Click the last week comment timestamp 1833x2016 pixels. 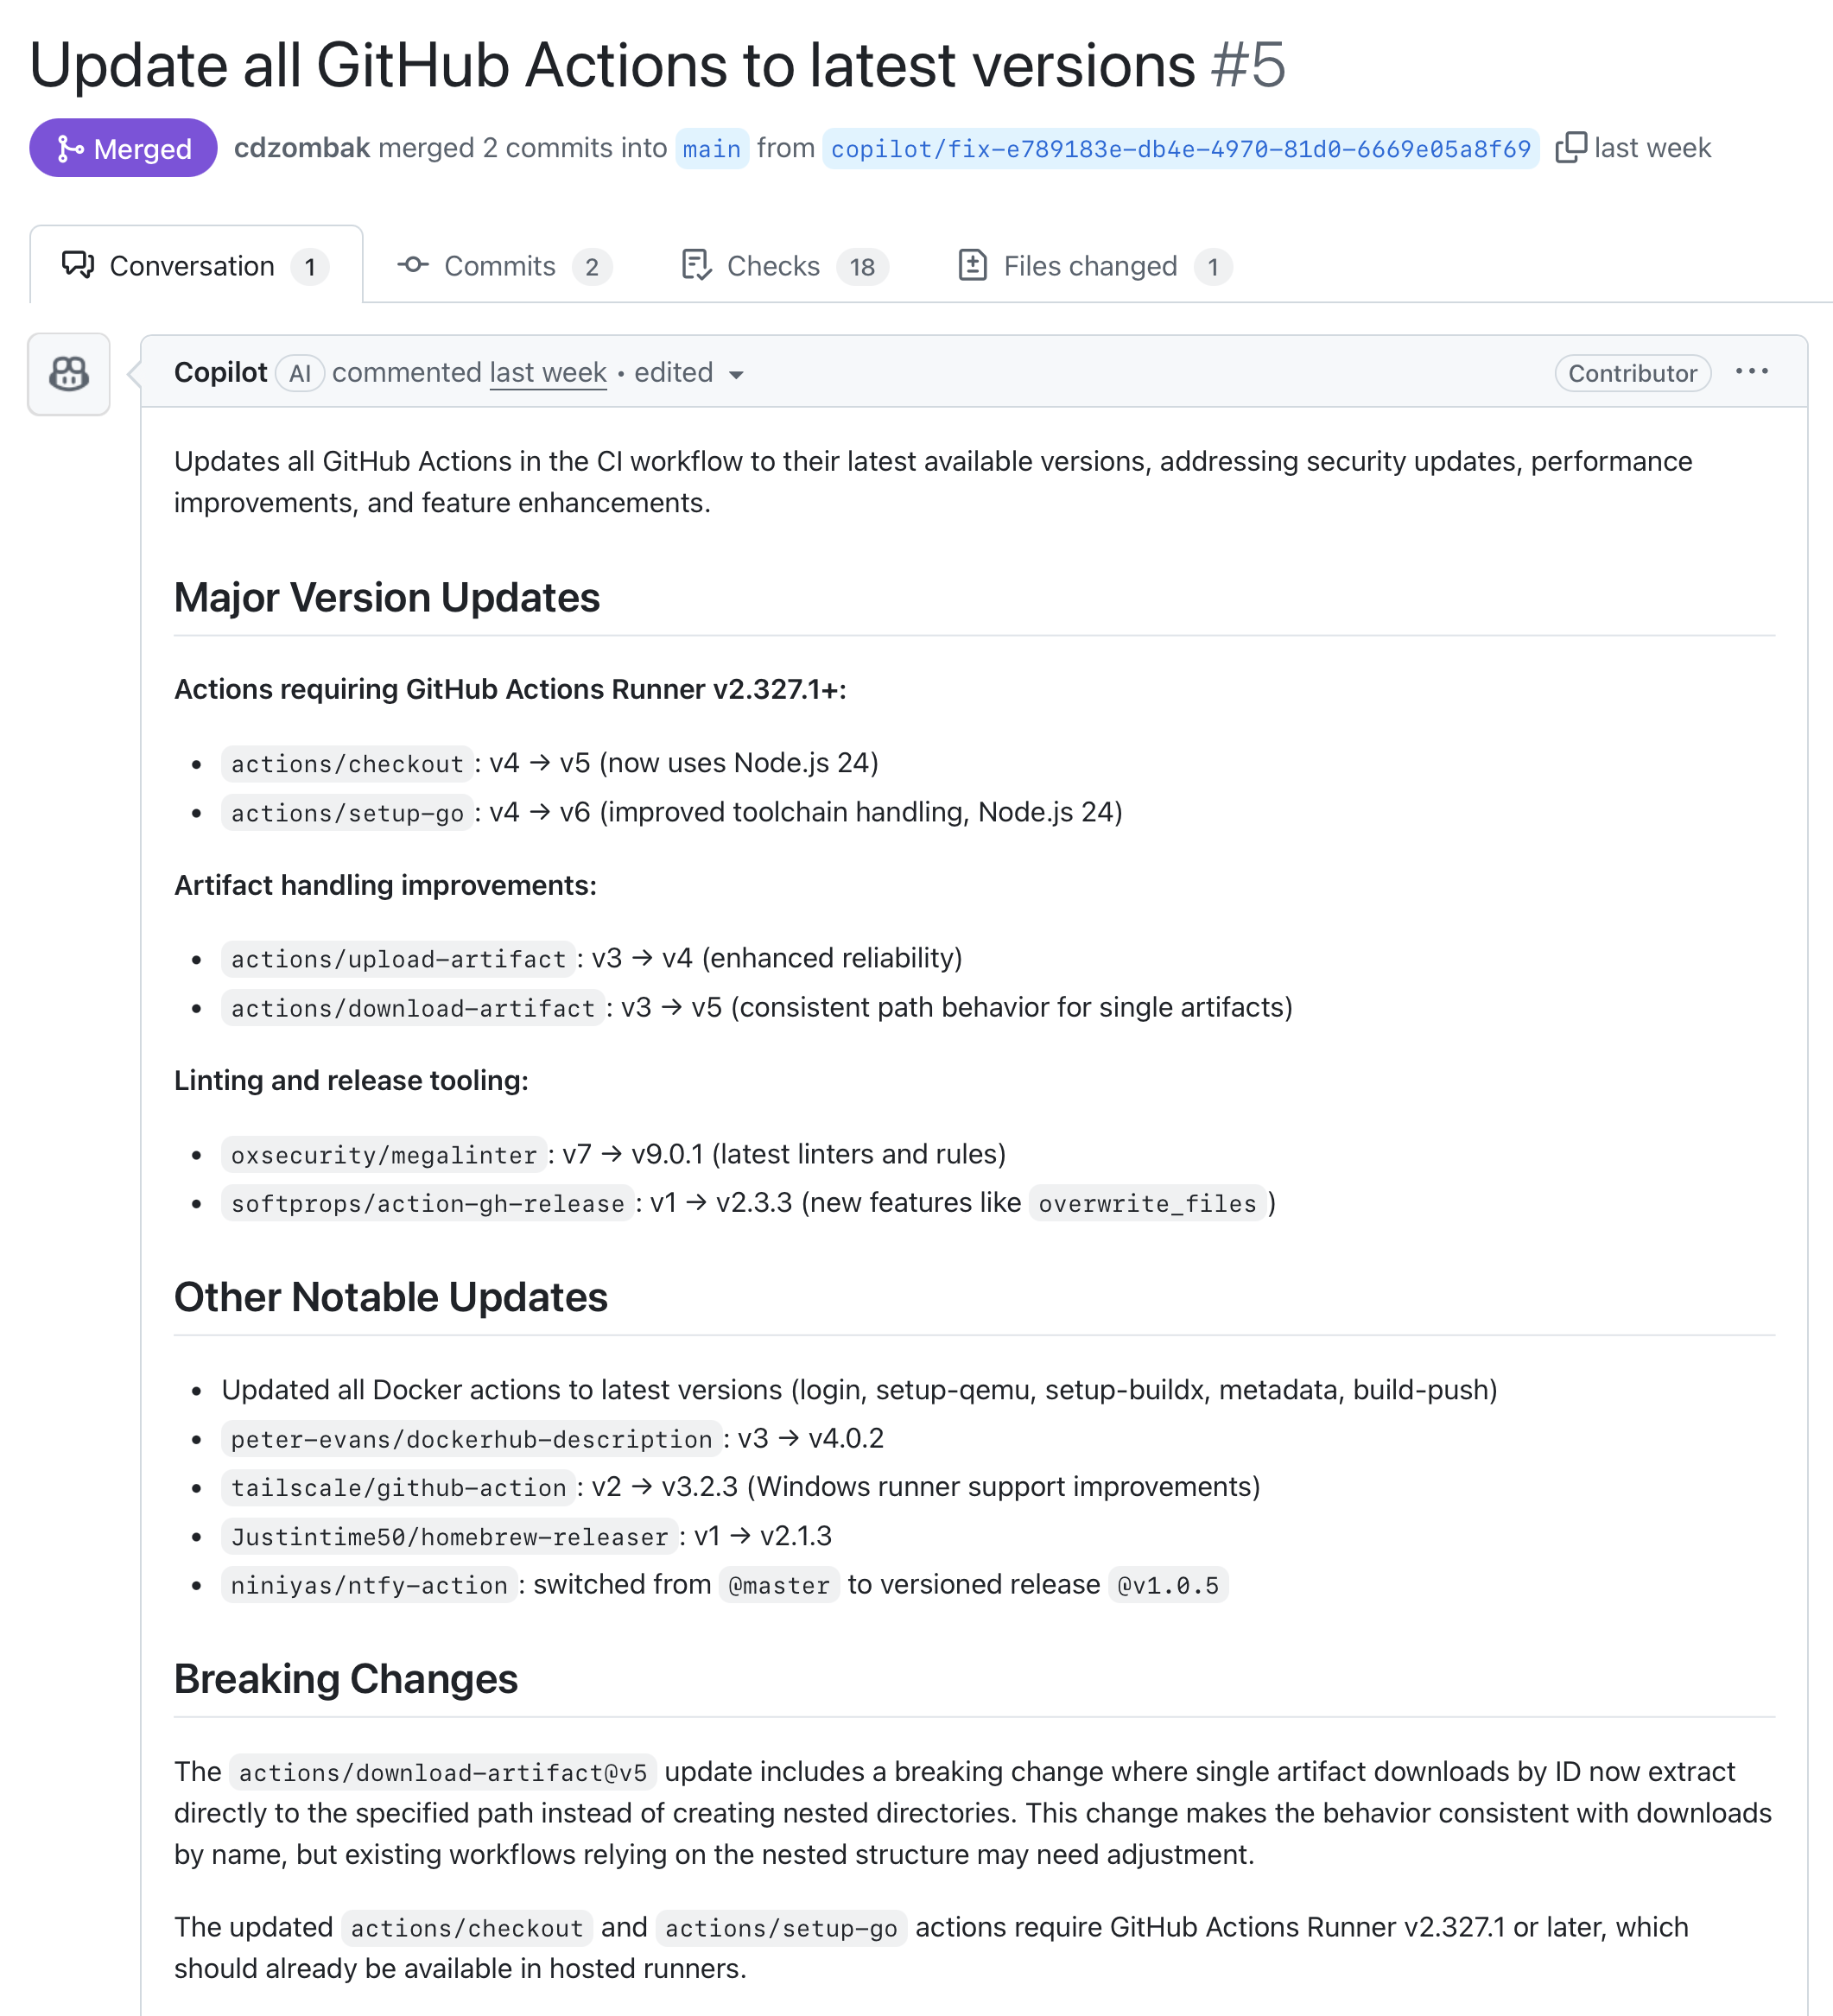[548, 373]
